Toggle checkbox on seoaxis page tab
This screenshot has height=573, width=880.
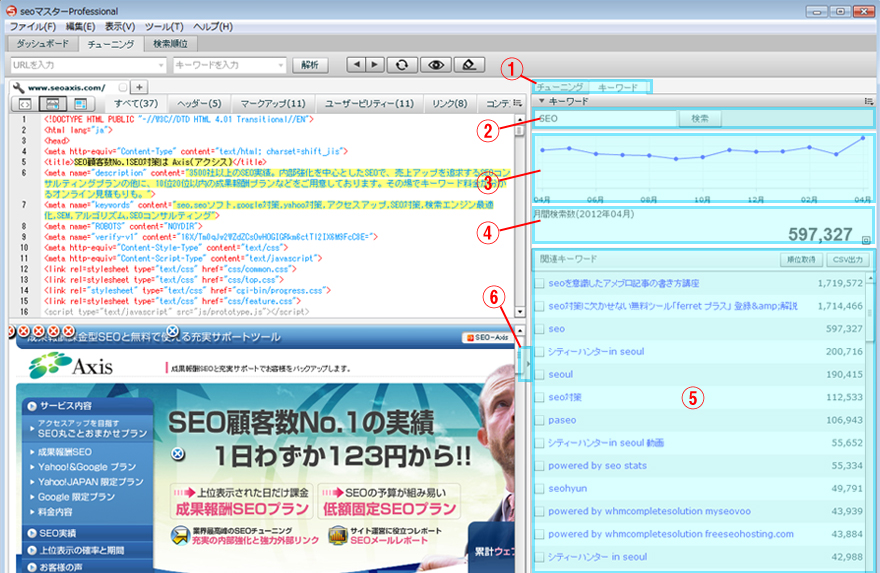[123, 87]
